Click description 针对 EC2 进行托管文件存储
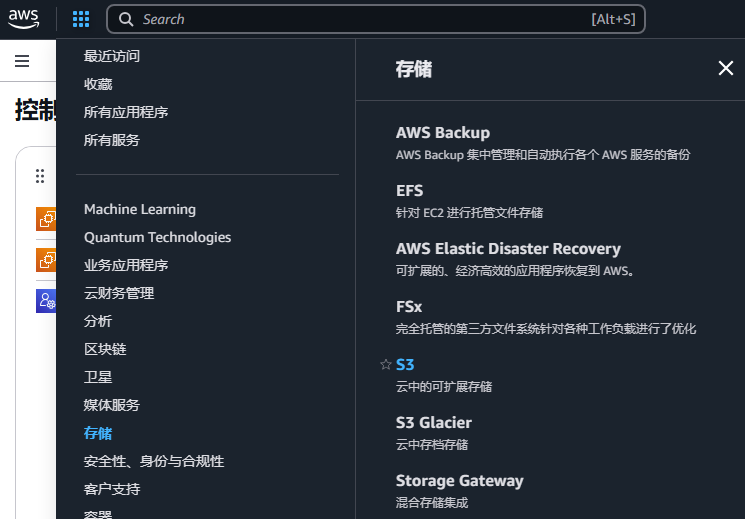Screen dimensions: 745x519 [x=469, y=212]
